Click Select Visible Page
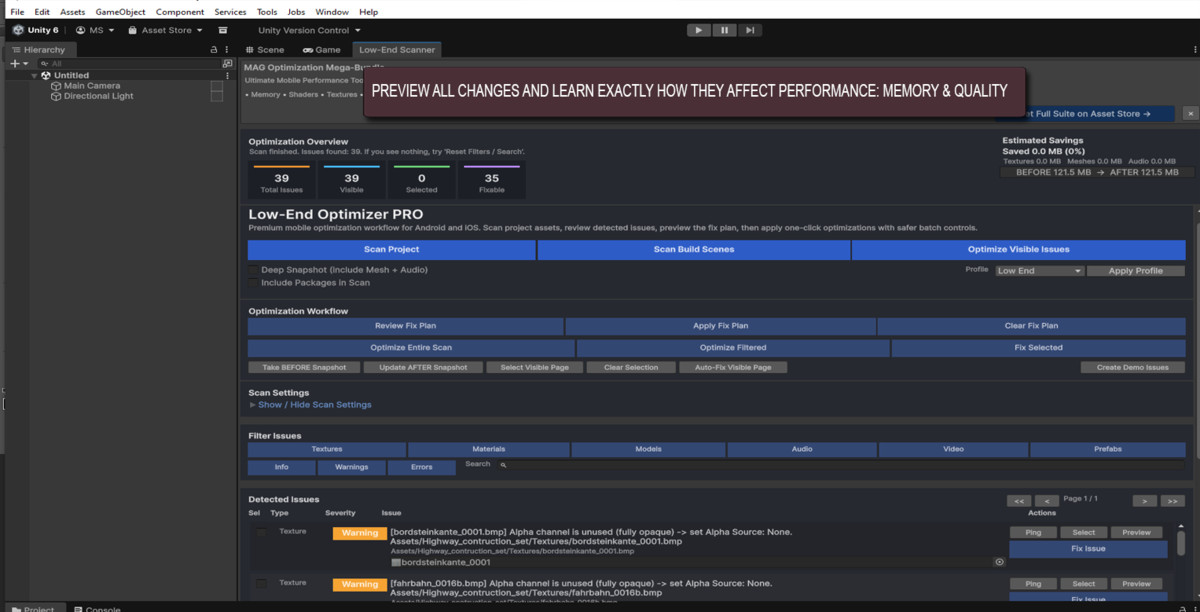 pyautogui.click(x=534, y=367)
